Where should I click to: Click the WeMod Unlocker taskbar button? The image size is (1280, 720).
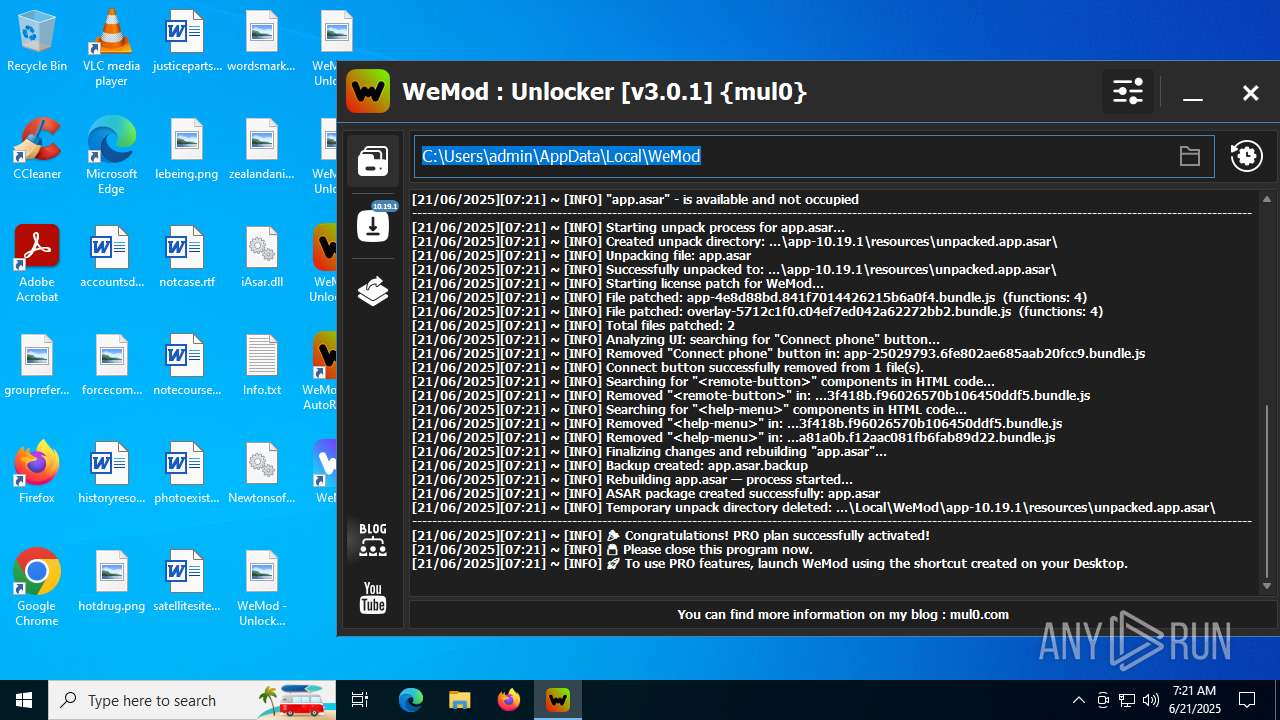pyautogui.click(x=557, y=700)
